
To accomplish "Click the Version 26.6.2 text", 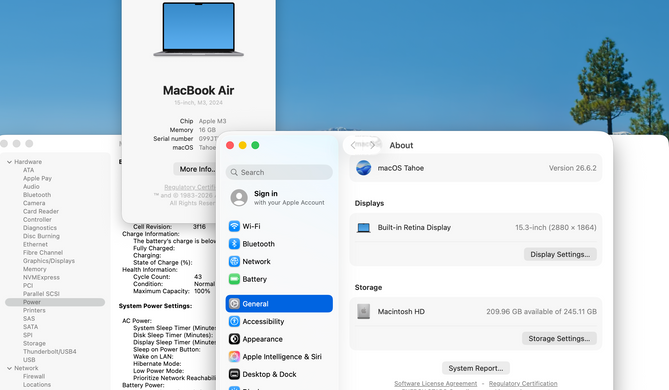I will coord(573,168).
